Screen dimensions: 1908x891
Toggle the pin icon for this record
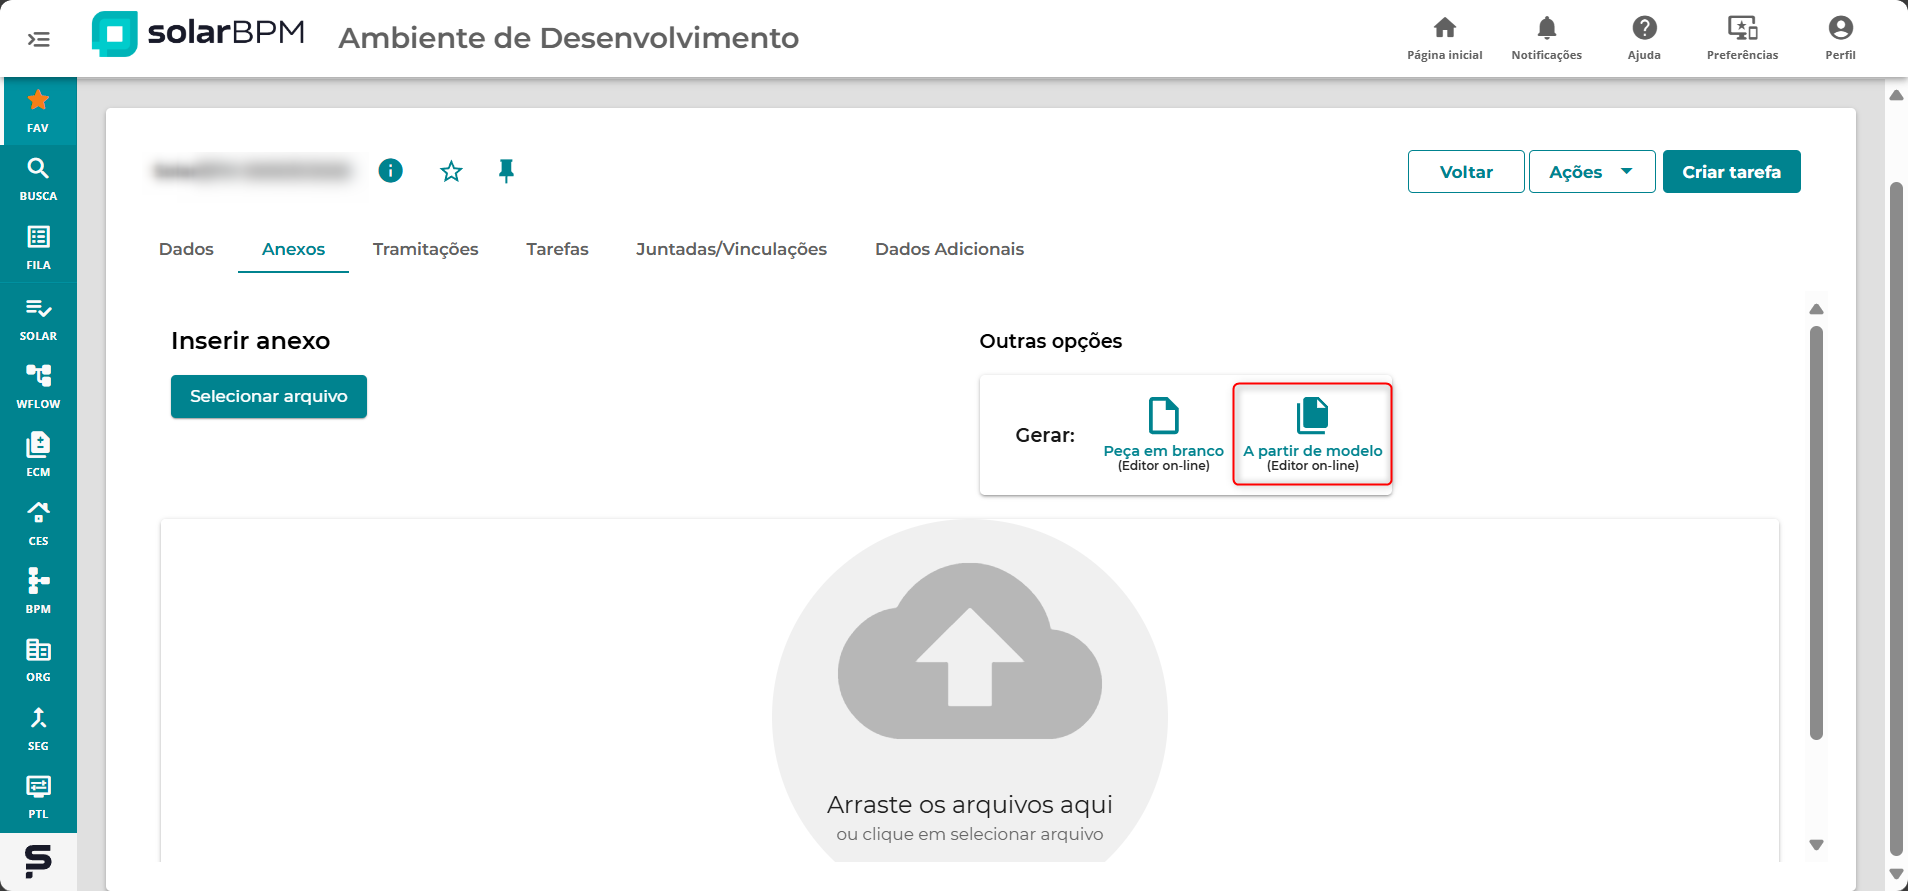pyautogui.click(x=506, y=171)
